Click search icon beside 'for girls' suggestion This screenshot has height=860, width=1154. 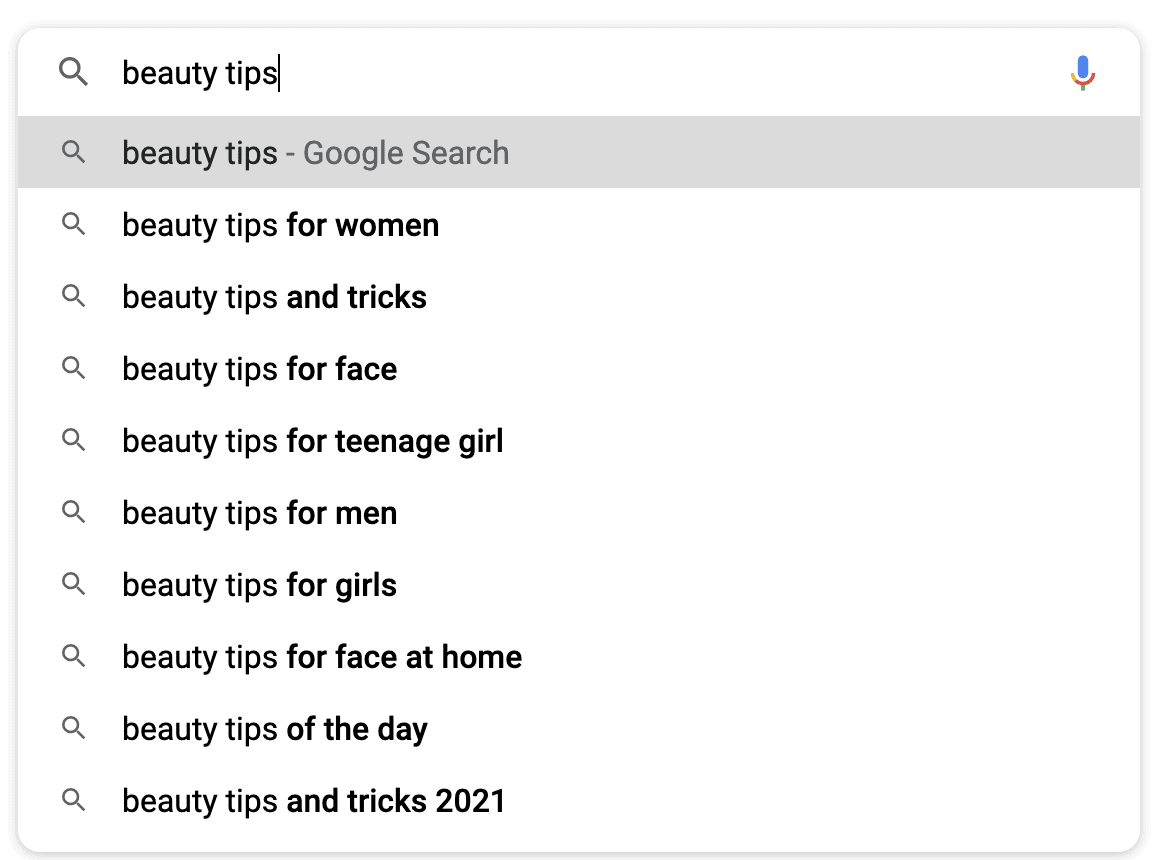[x=73, y=585]
